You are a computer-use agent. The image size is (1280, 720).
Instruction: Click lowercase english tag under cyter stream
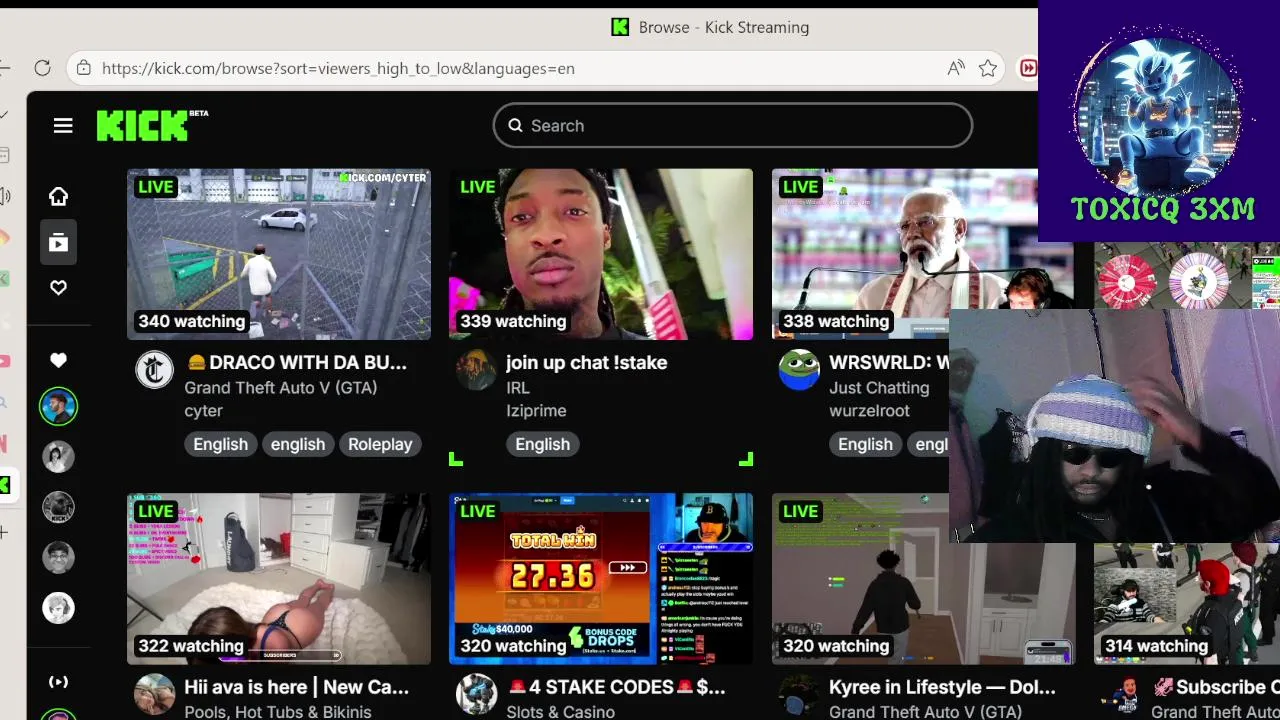coord(298,444)
